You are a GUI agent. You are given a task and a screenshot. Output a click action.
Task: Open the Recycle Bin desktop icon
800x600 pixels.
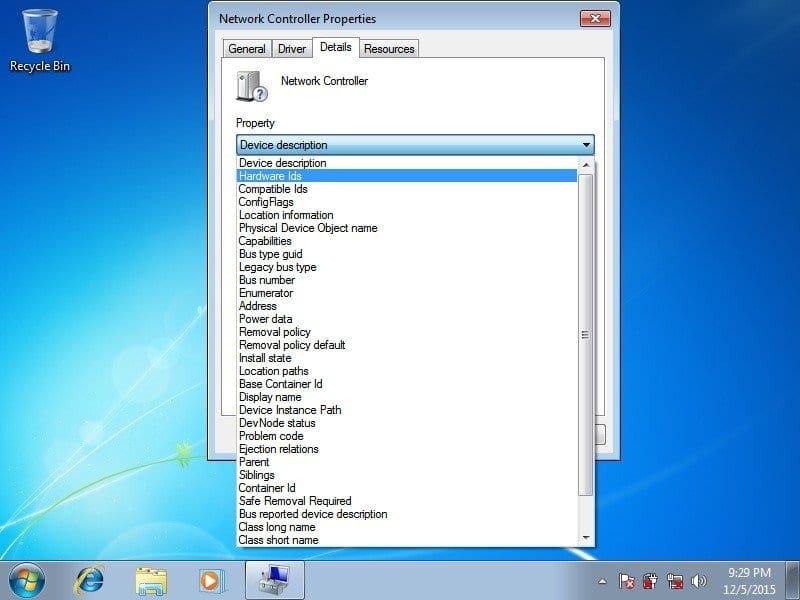click(39, 41)
